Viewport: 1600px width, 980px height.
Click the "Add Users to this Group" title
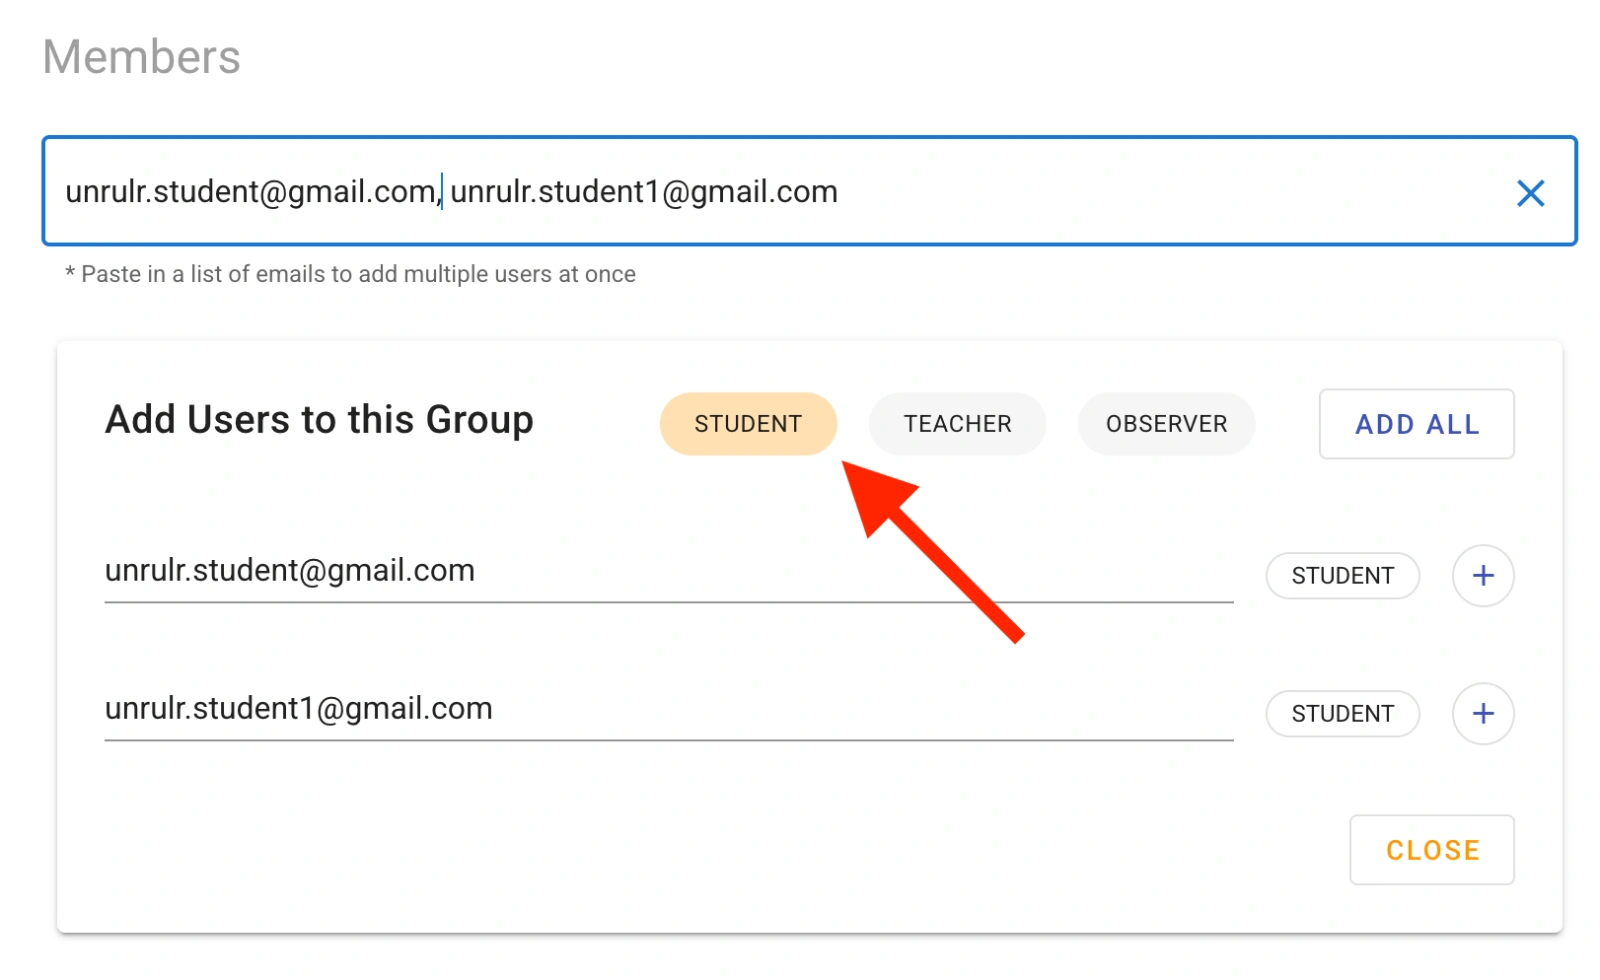click(319, 420)
